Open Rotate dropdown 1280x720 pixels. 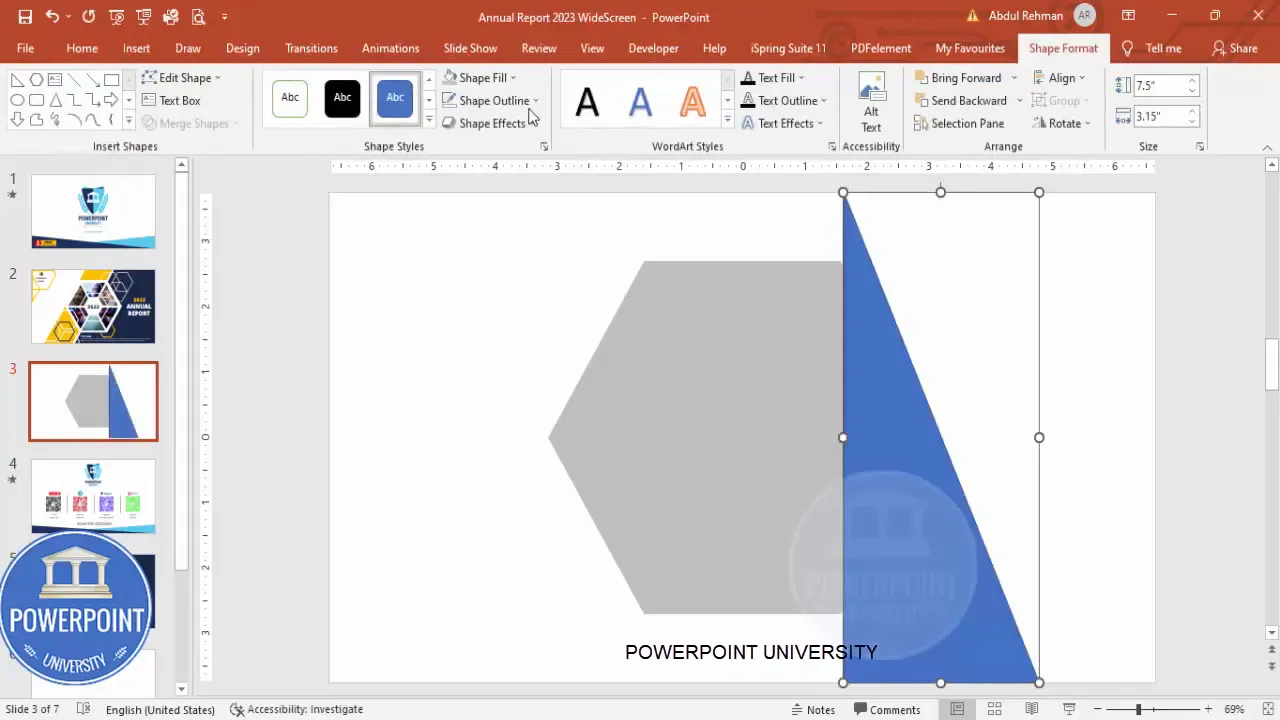[1062, 123]
